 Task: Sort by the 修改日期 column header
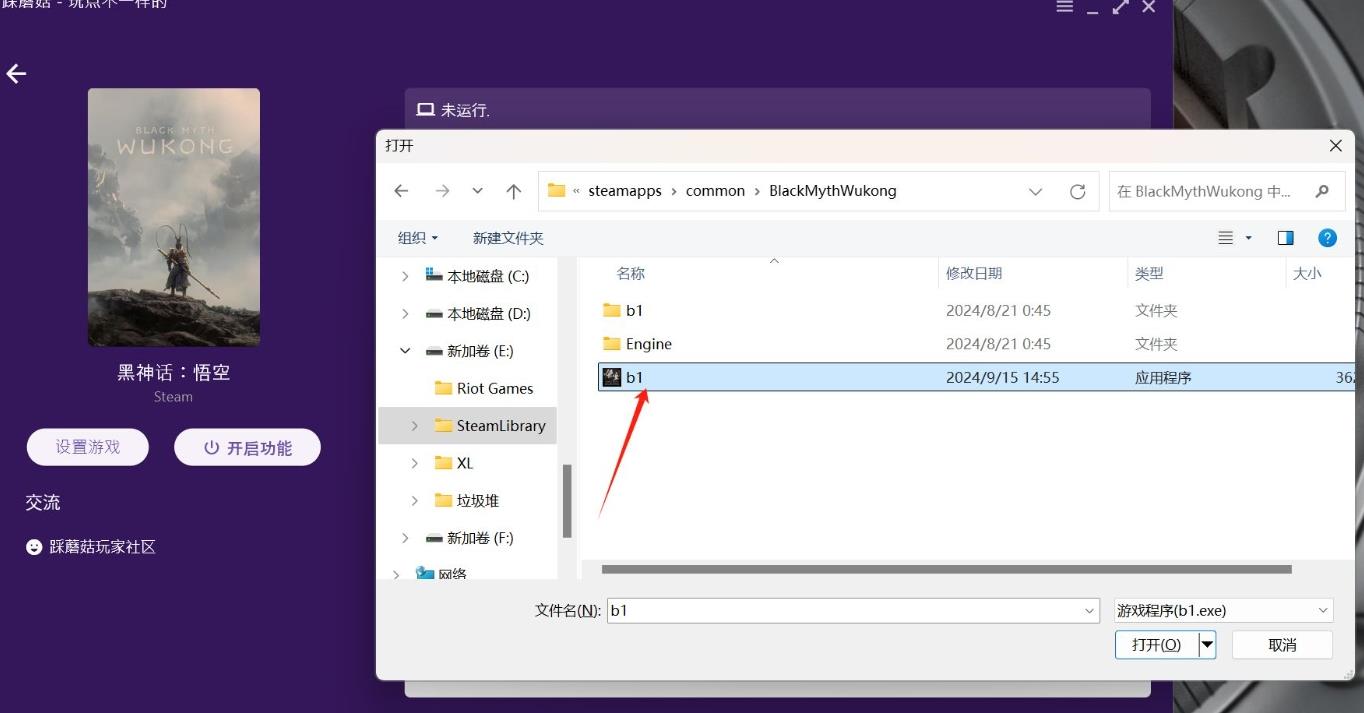974,273
